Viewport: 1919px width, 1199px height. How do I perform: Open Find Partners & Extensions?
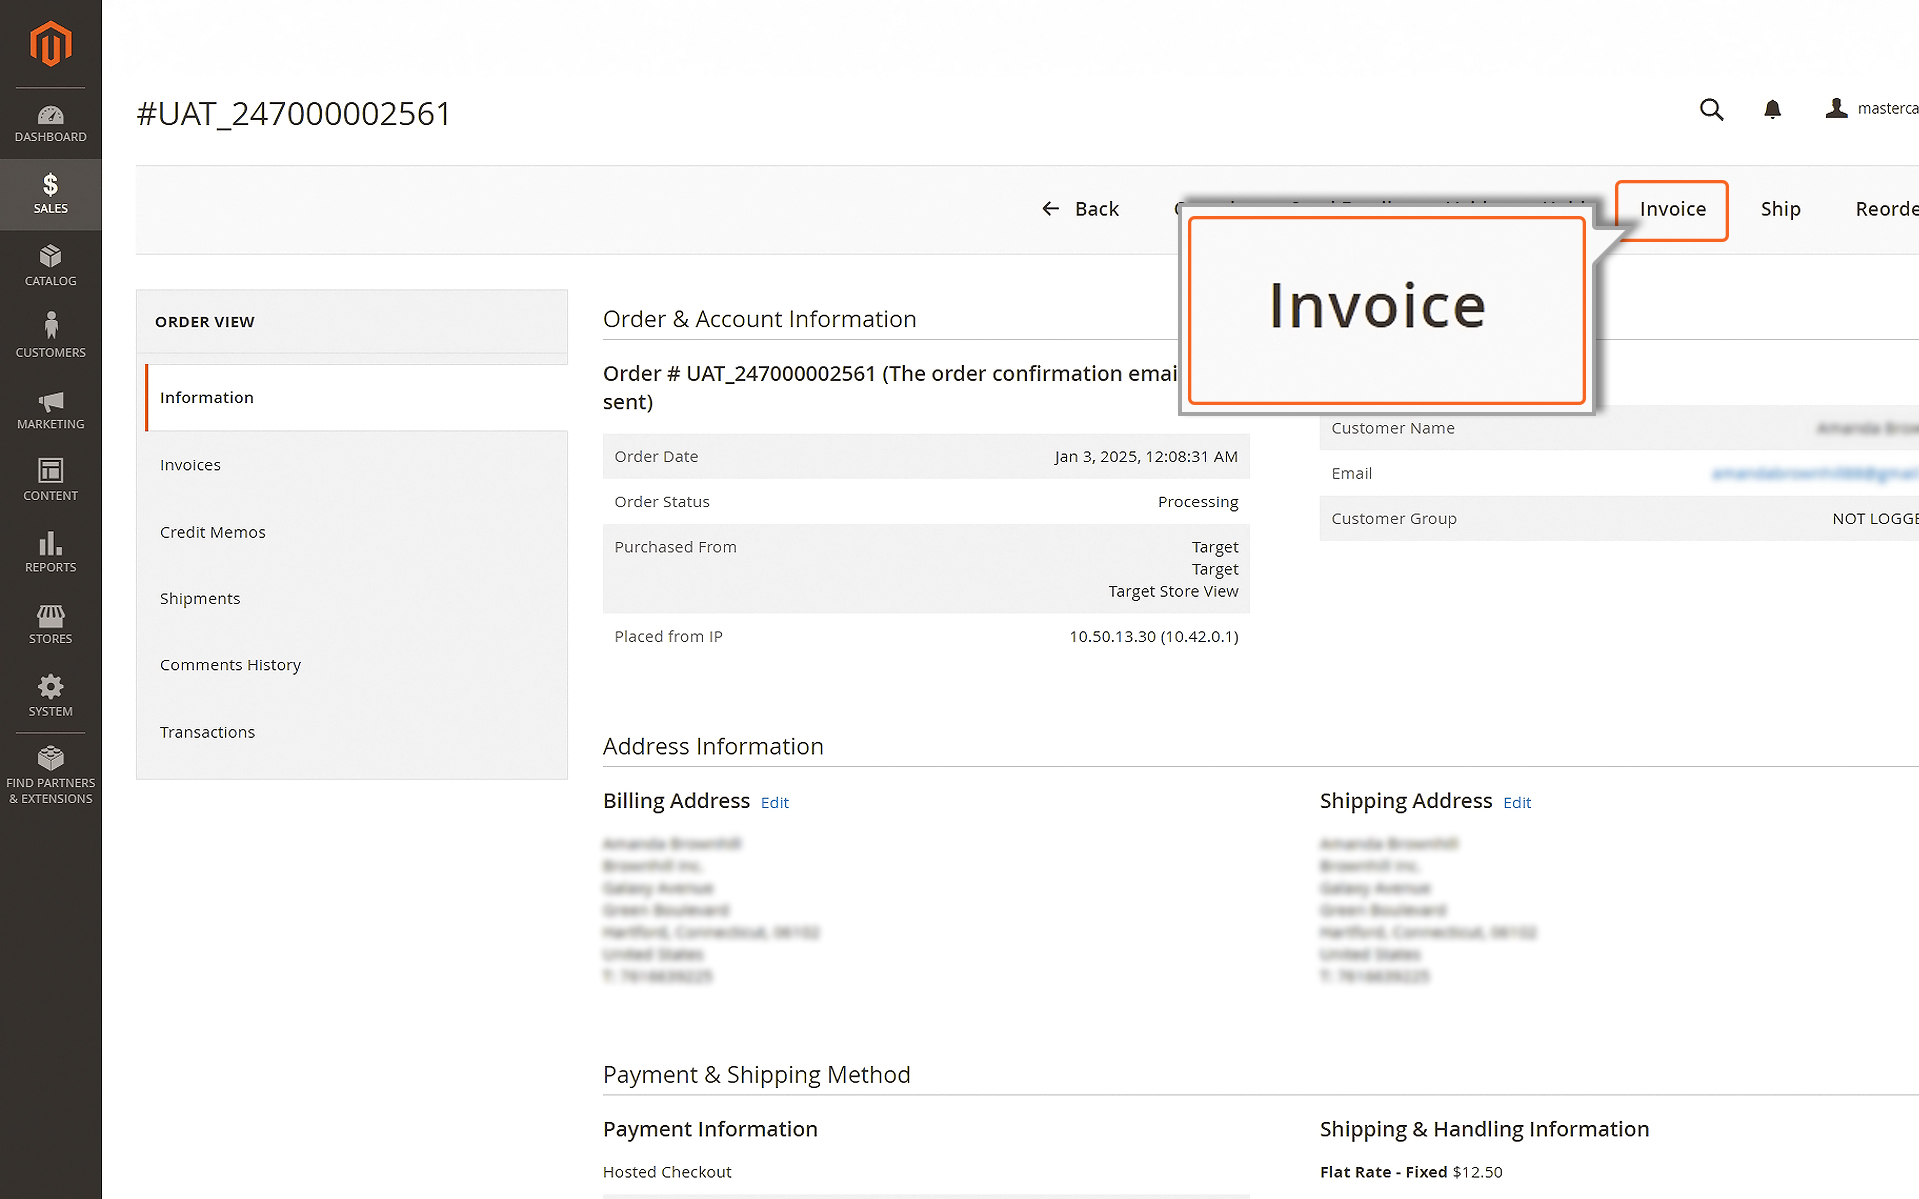(x=50, y=775)
